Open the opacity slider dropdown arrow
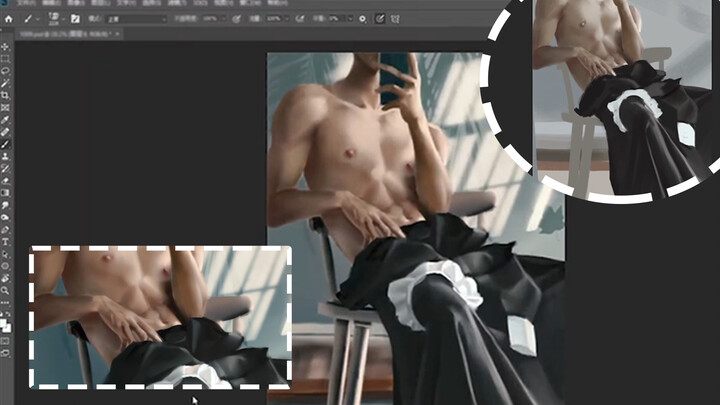Image resolution: width=720 pixels, height=405 pixels. pyautogui.click(x=223, y=19)
